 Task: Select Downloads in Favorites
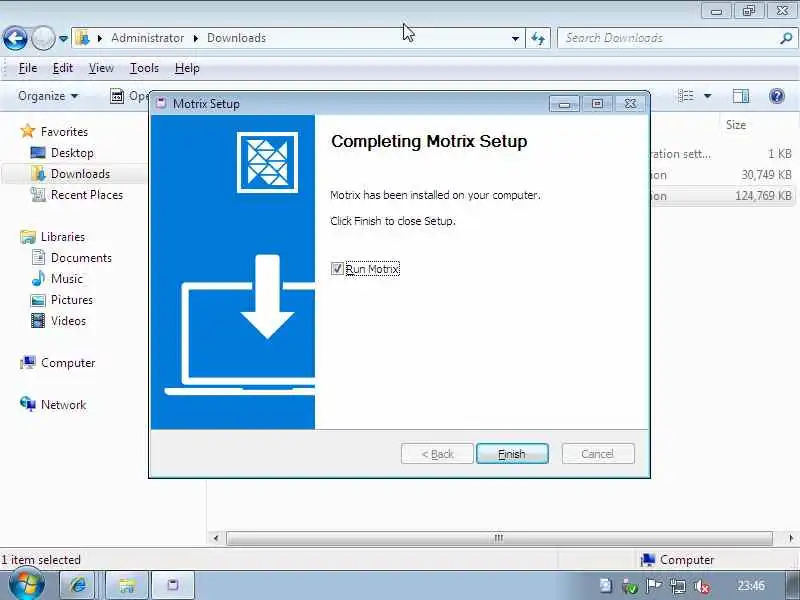(80, 173)
